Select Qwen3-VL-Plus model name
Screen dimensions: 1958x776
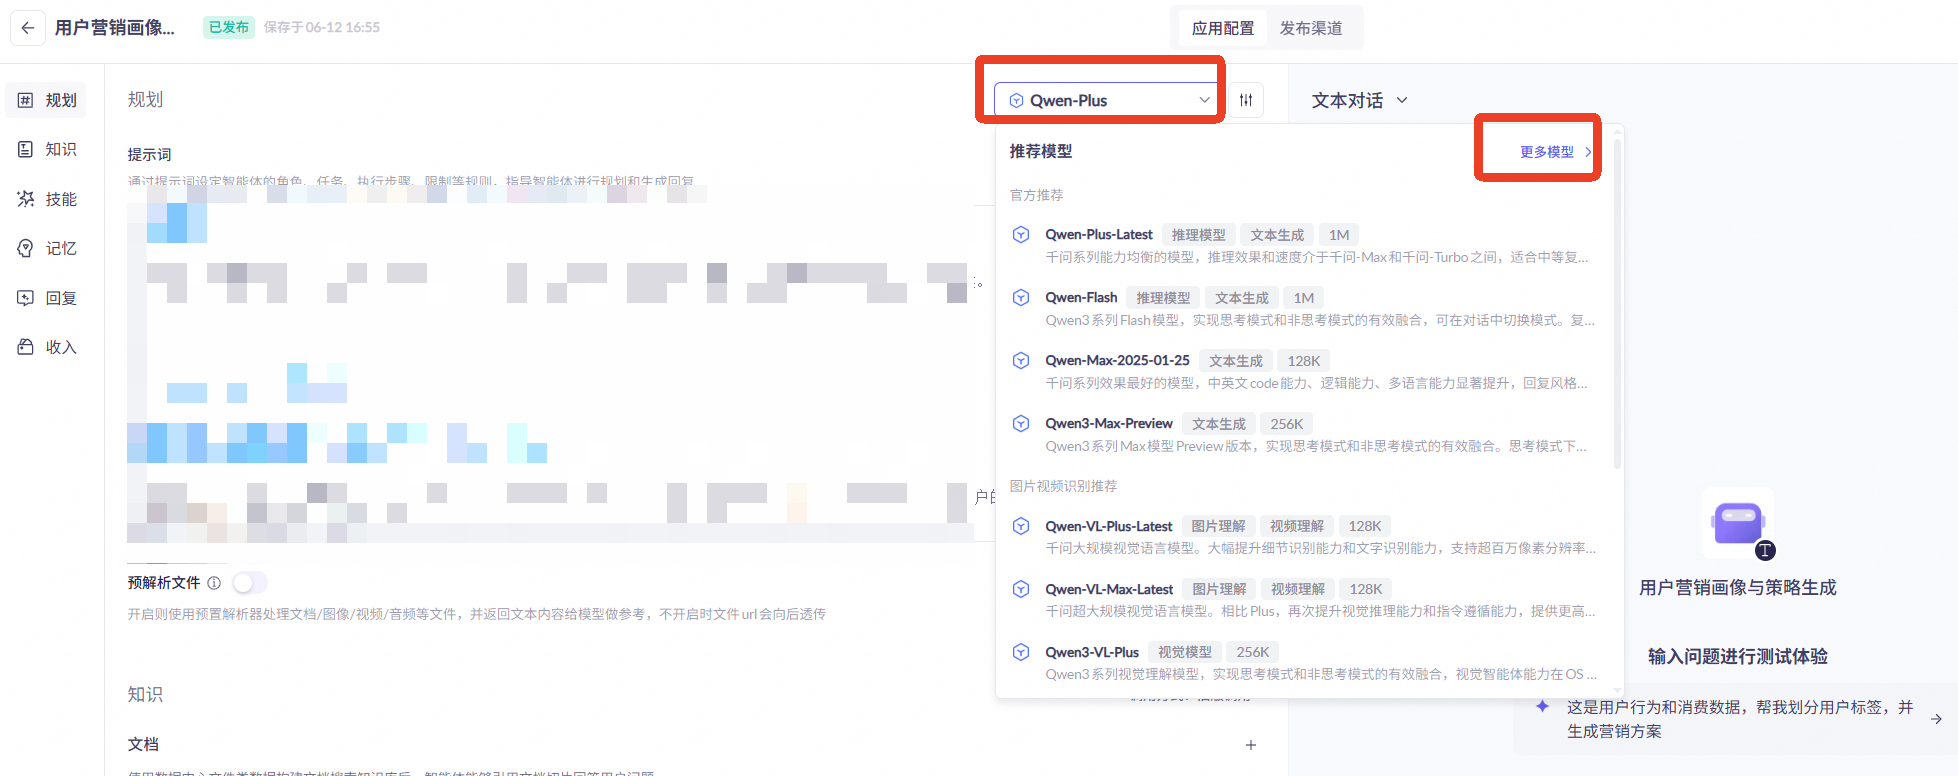[1092, 652]
